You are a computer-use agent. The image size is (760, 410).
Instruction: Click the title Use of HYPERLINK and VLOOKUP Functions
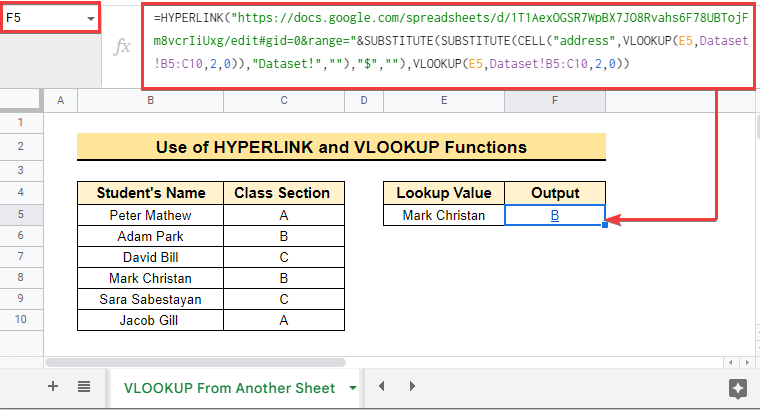pyautogui.click(x=341, y=147)
